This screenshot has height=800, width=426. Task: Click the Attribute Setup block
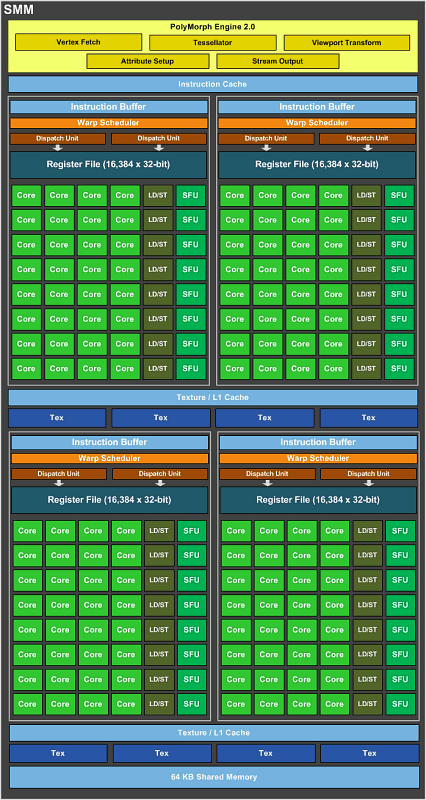coord(147,61)
